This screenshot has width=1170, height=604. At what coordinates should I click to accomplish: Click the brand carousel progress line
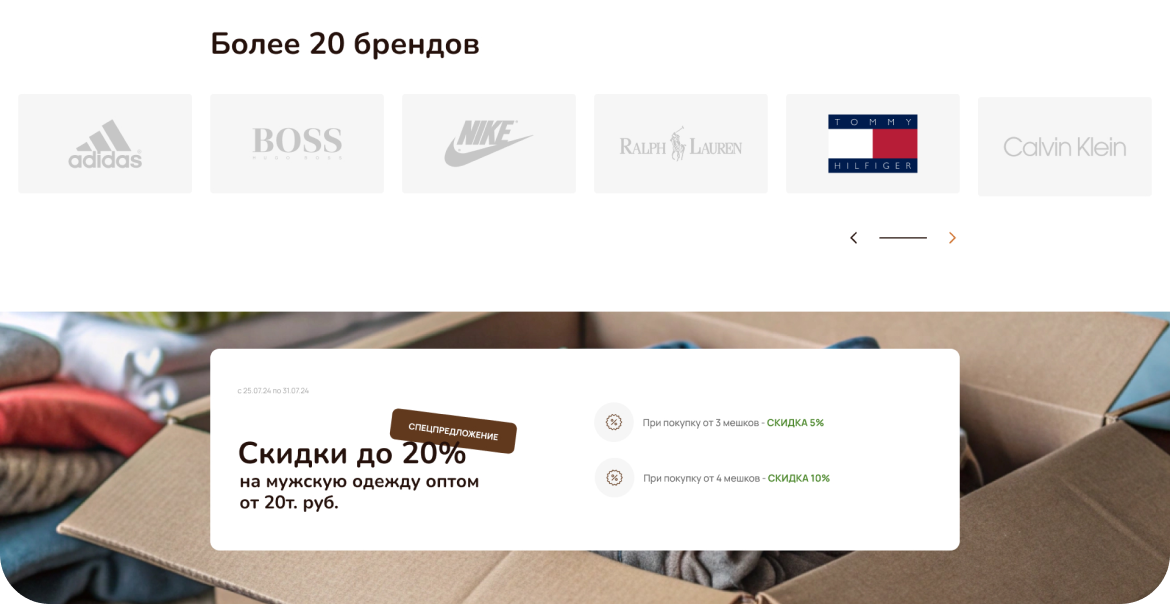(x=903, y=238)
